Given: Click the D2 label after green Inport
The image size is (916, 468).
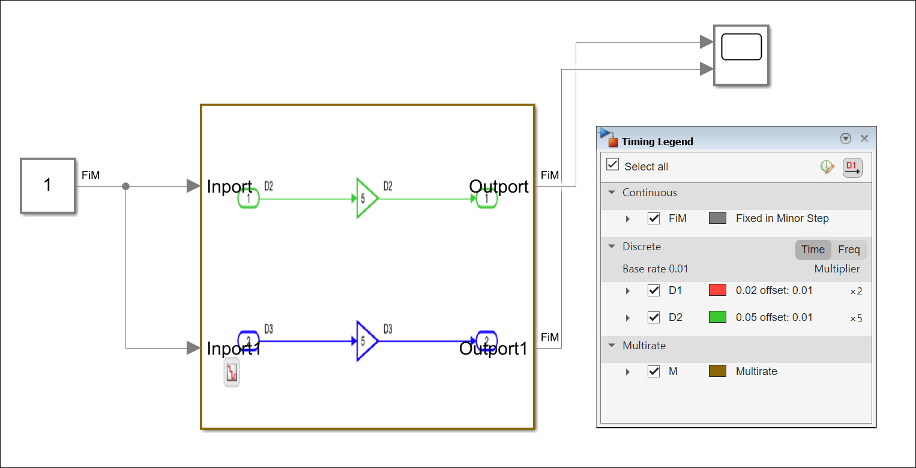Looking at the screenshot, I should click(269, 186).
